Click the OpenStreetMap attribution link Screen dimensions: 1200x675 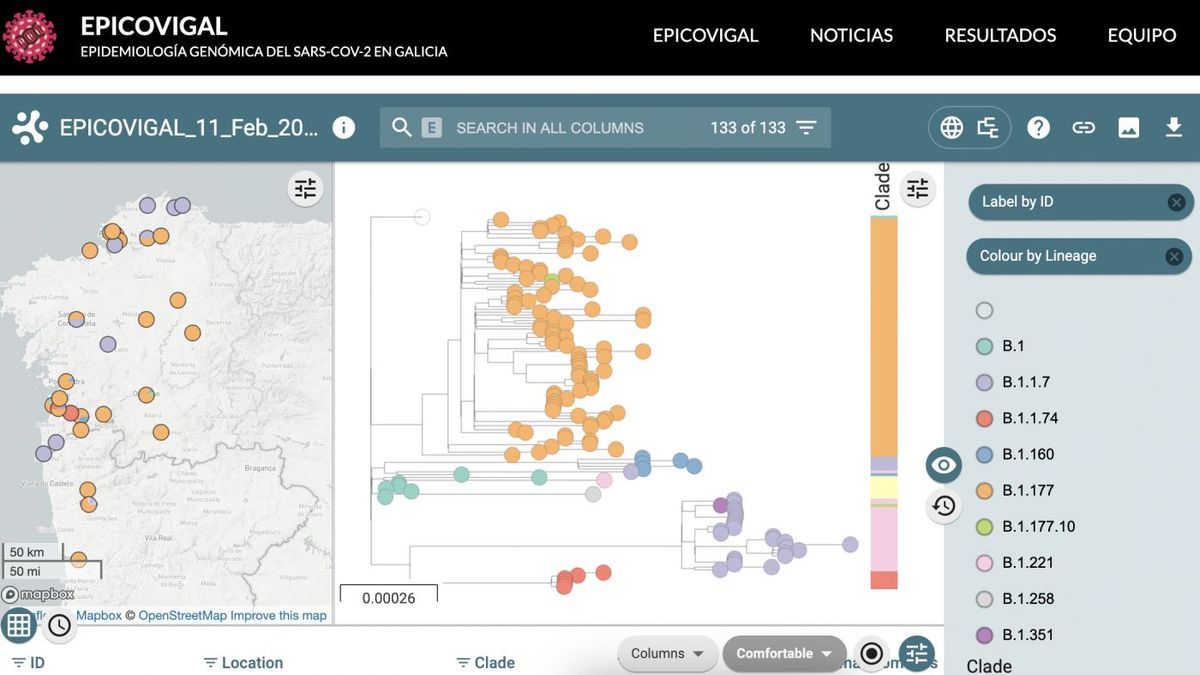click(182, 615)
